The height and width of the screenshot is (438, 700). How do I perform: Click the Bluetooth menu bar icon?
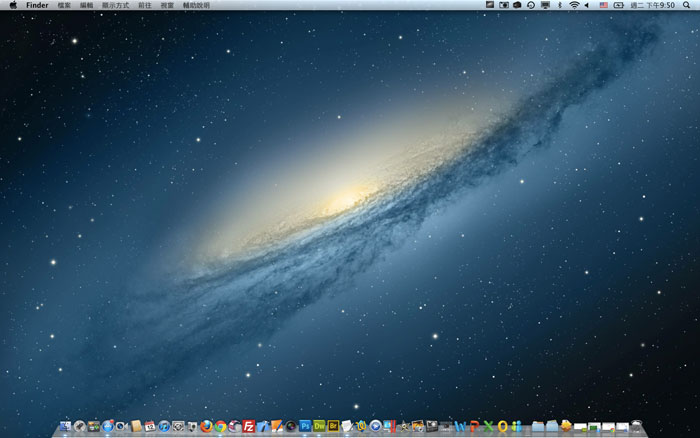pos(559,5)
